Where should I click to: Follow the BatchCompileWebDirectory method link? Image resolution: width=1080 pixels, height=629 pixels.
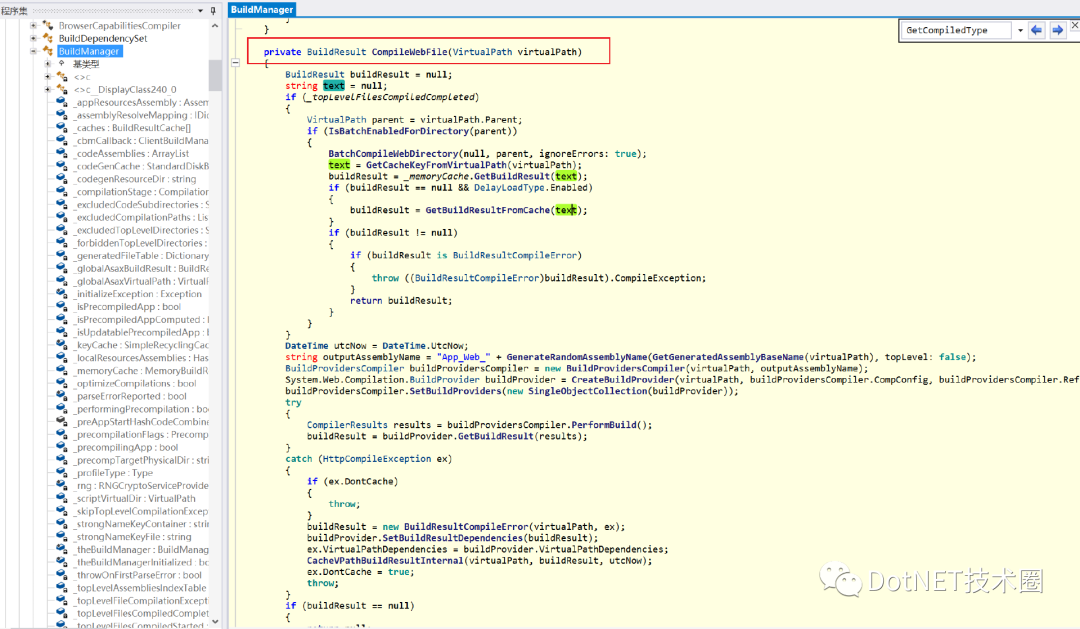(x=393, y=154)
